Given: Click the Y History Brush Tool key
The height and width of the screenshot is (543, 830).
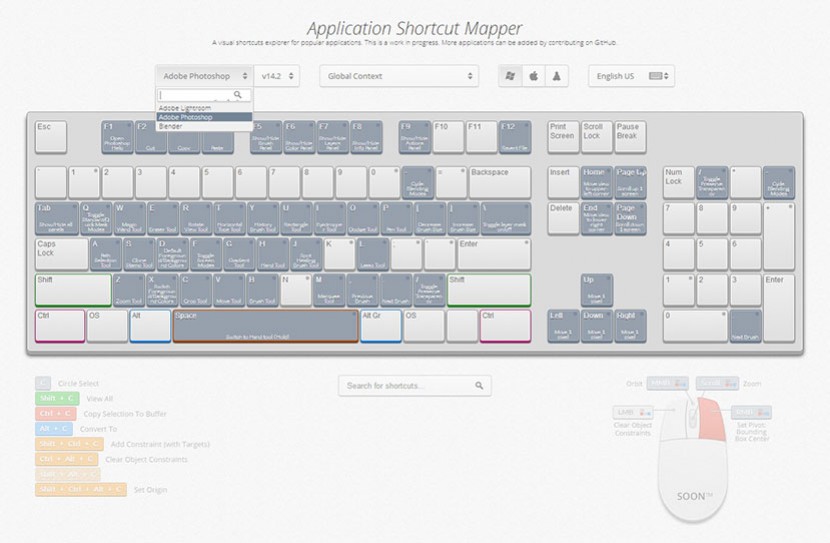Looking at the screenshot, I should pyautogui.click(x=263, y=218).
